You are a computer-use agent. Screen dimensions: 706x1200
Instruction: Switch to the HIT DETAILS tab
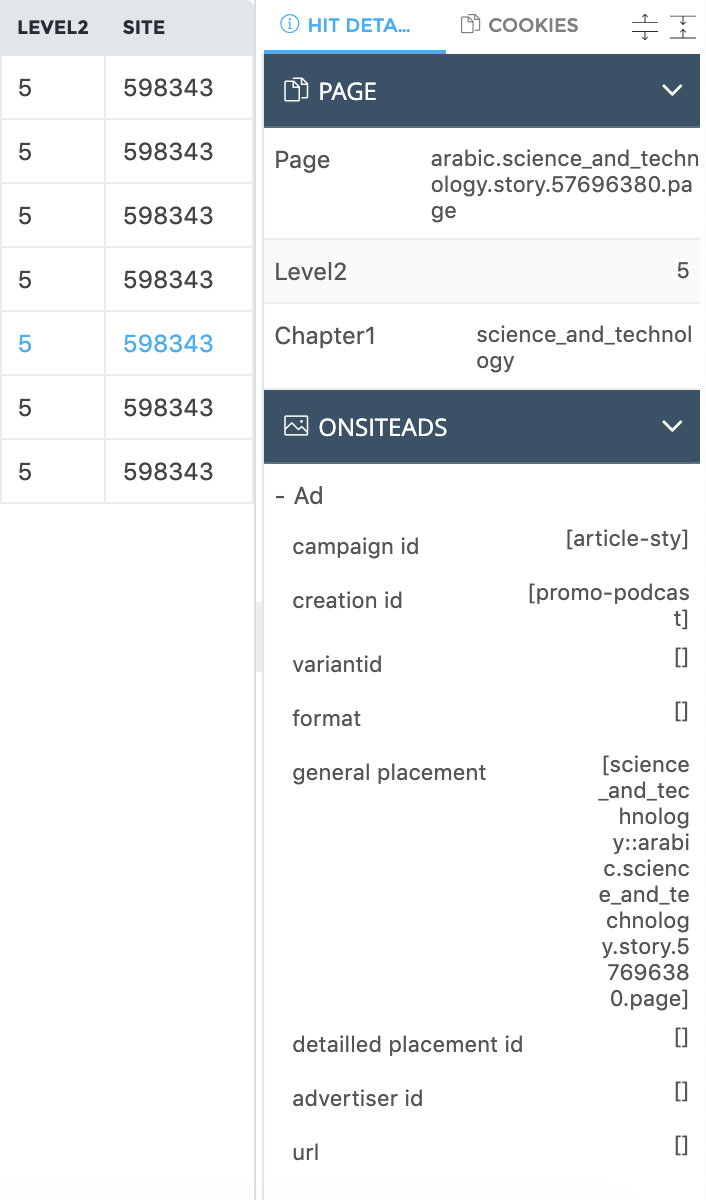[355, 24]
